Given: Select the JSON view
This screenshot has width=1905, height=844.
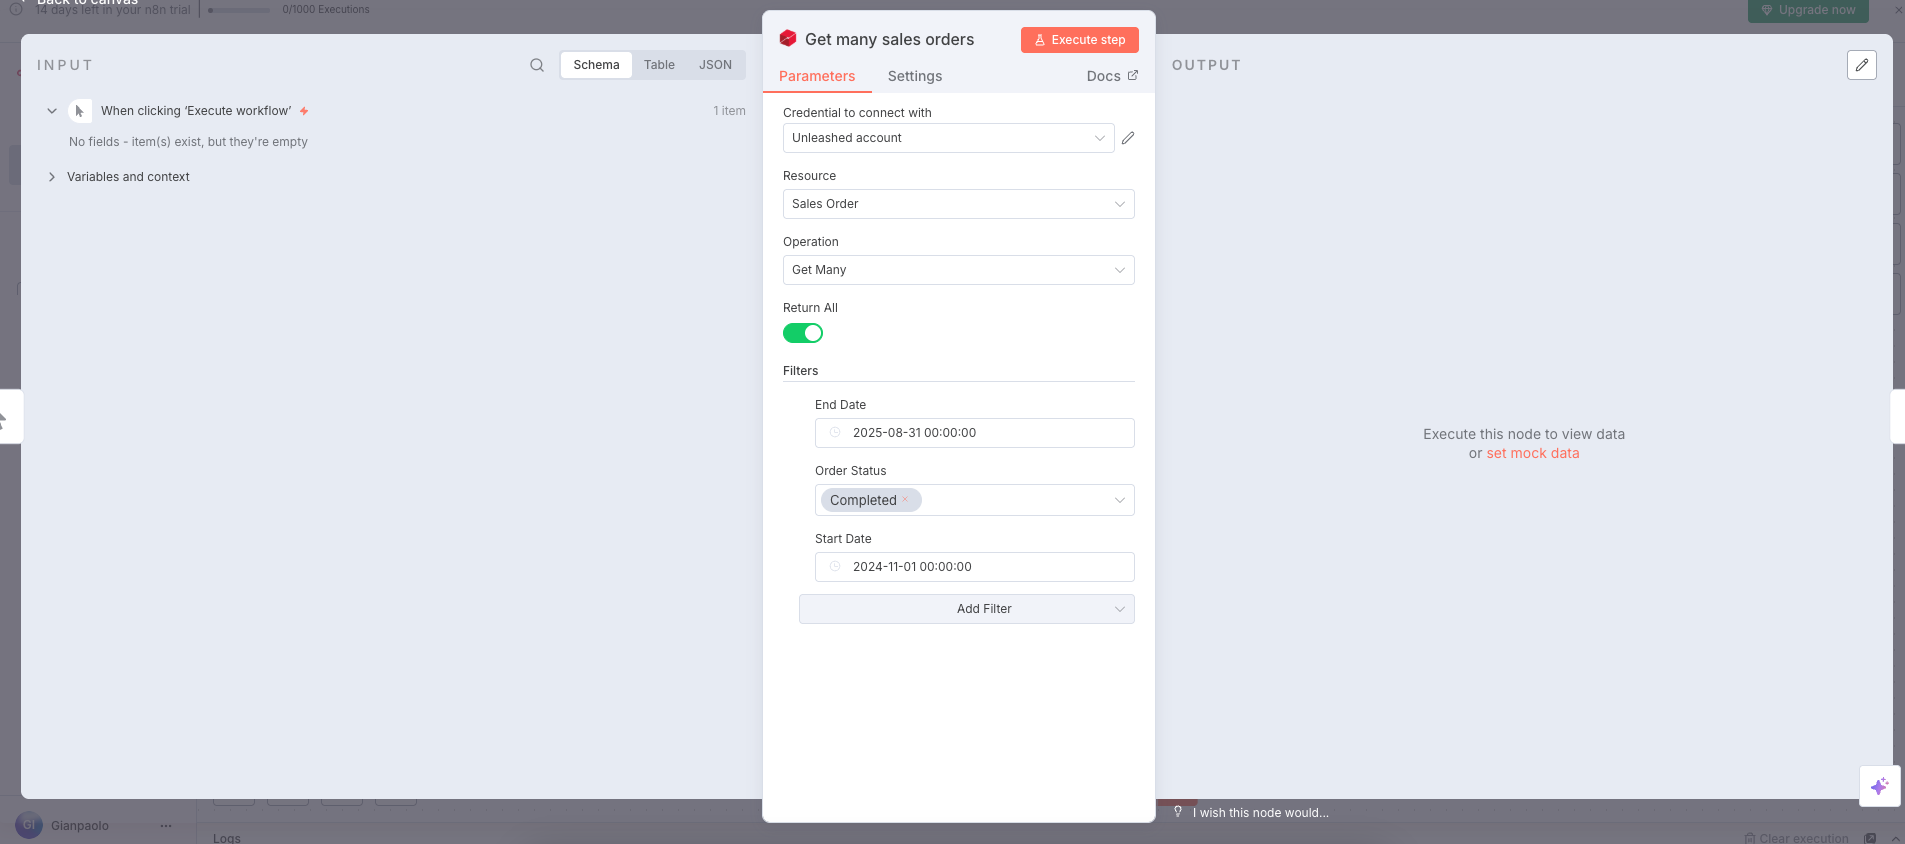Looking at the screenshot, I should click(x=715, y=65).
